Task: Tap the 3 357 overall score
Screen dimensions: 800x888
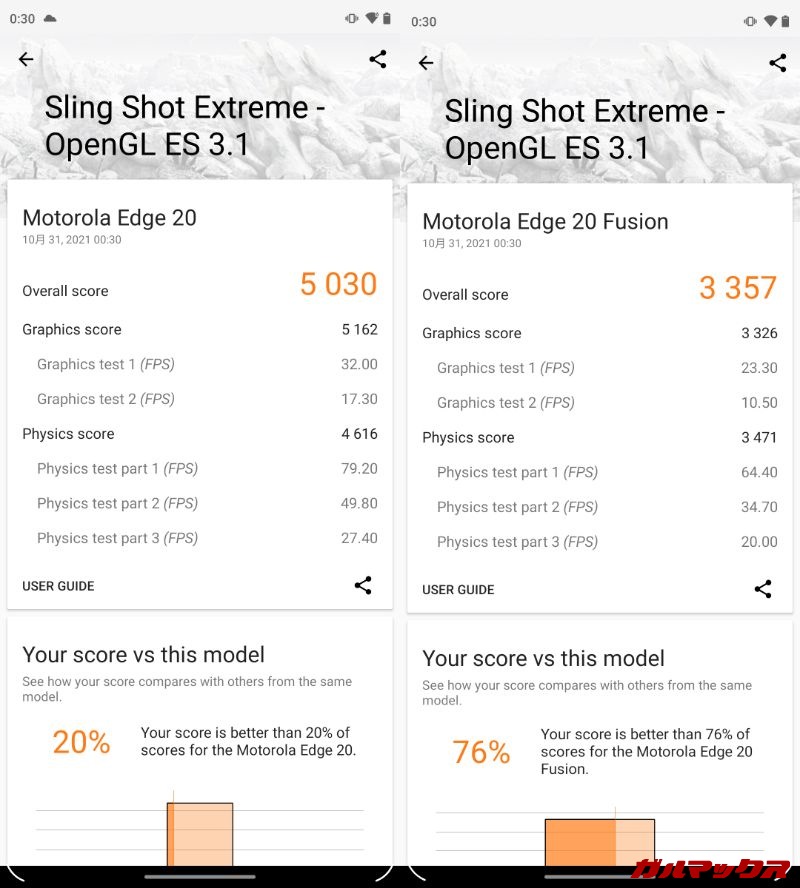Action: [738, 289]
